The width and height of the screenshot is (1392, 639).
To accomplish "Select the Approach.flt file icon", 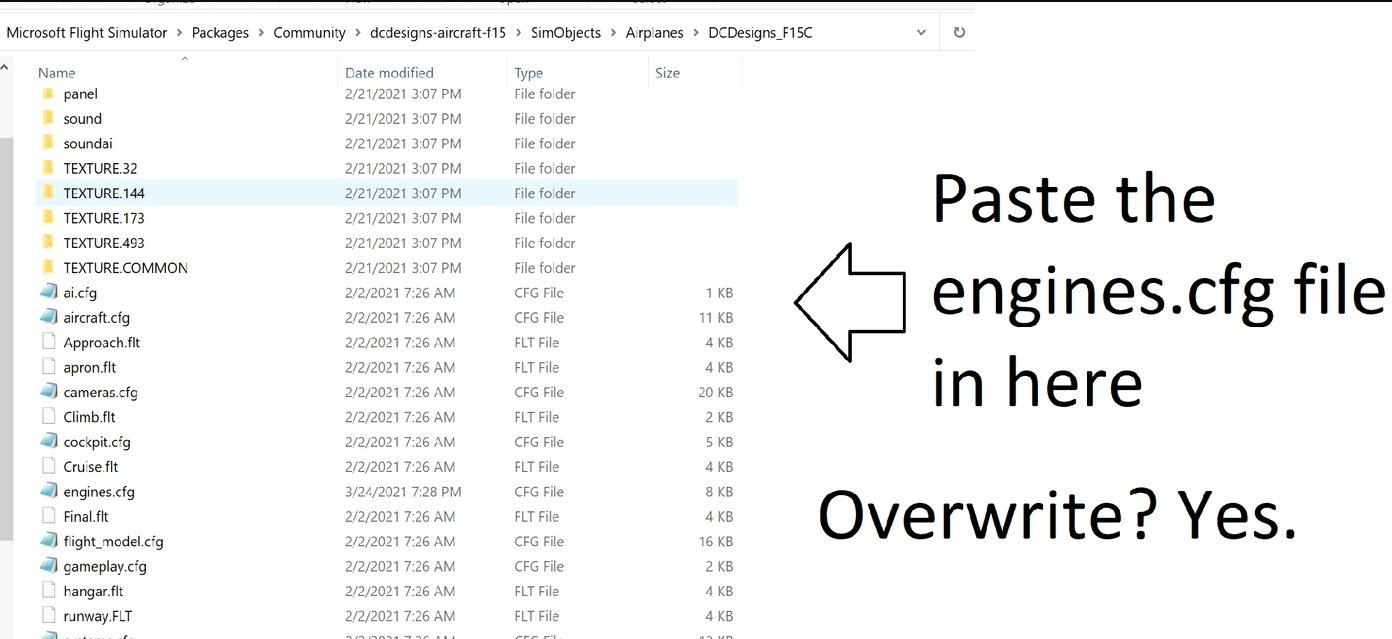I will click(48, 342).
